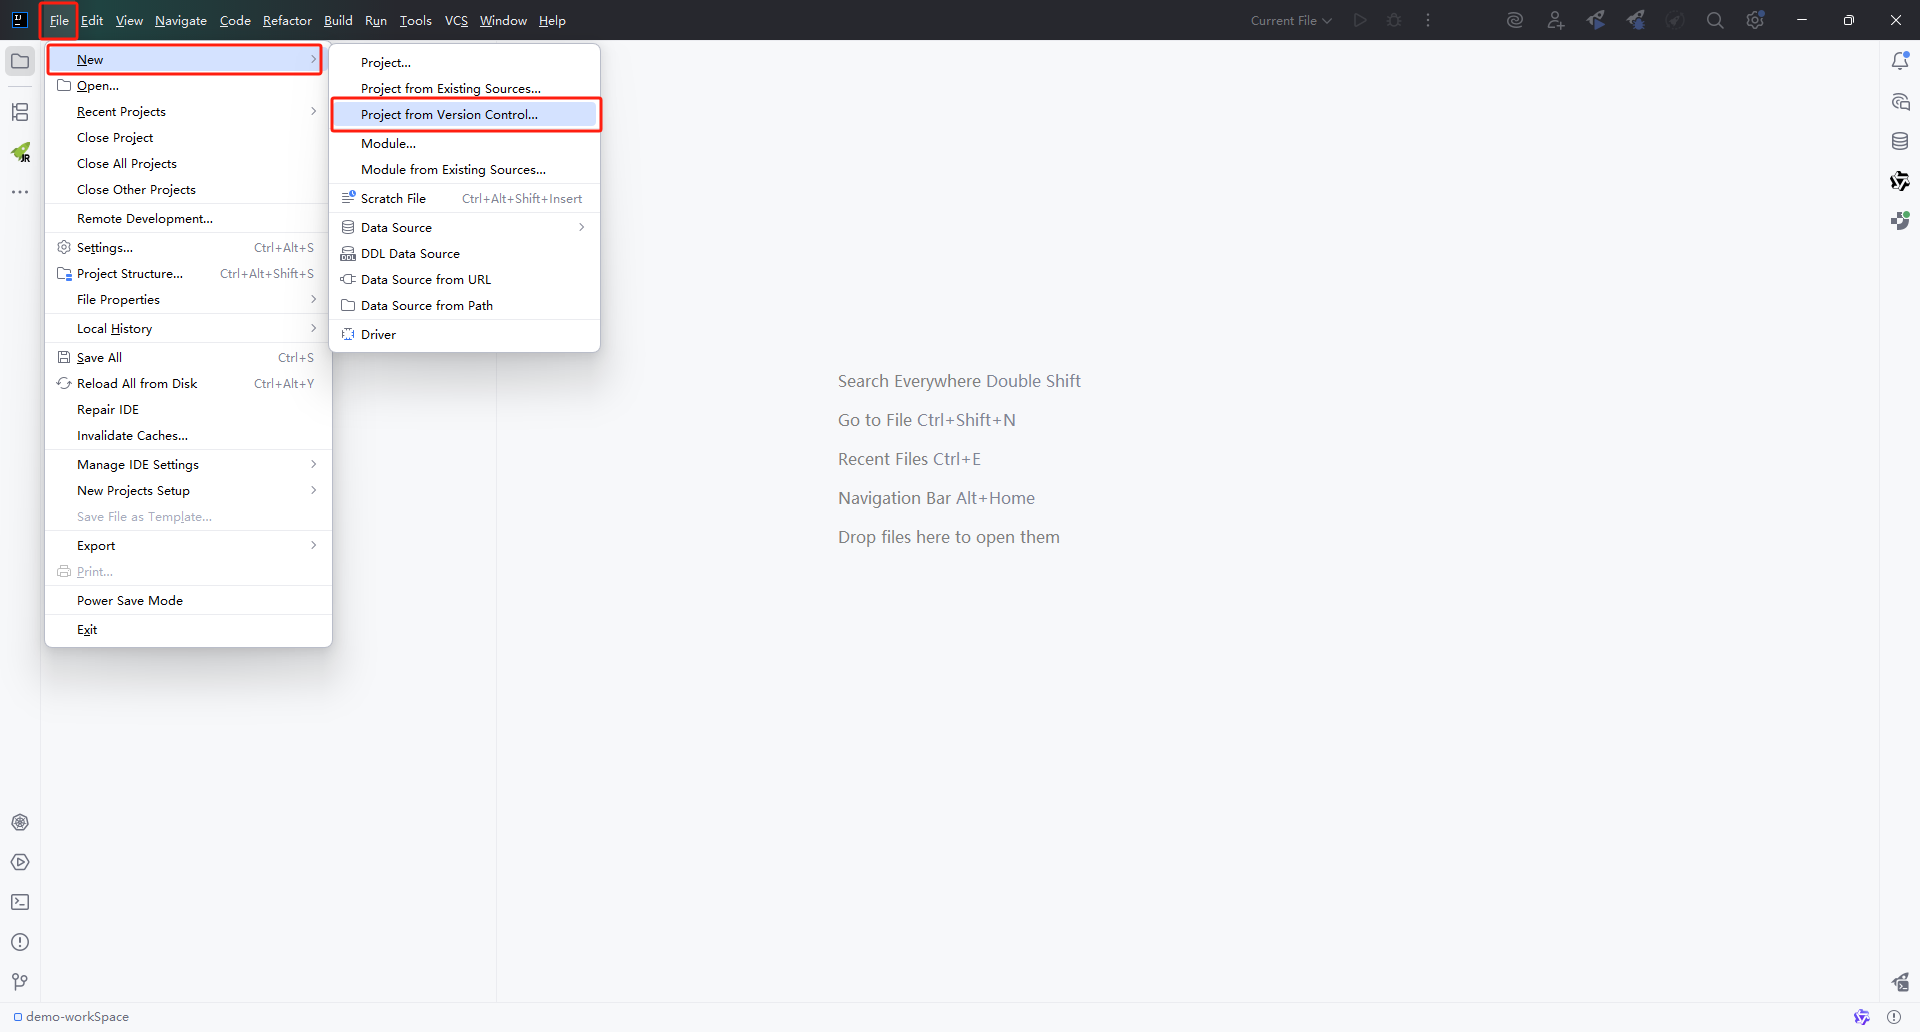Choose Project... in New submenu

[465, 63]
